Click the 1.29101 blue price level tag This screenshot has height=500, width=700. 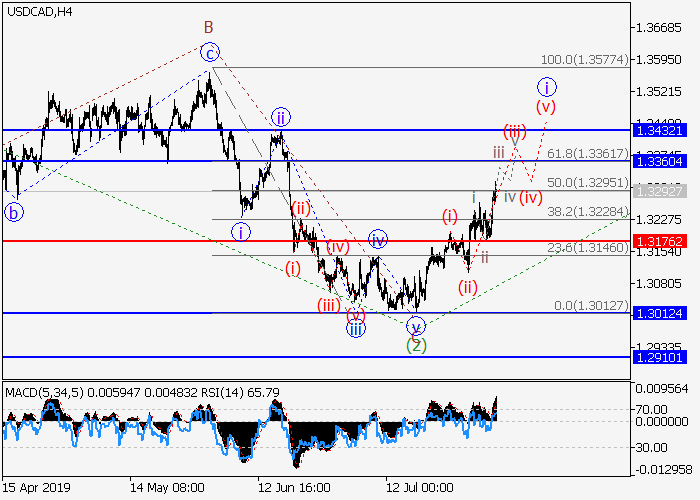[658, 356]
